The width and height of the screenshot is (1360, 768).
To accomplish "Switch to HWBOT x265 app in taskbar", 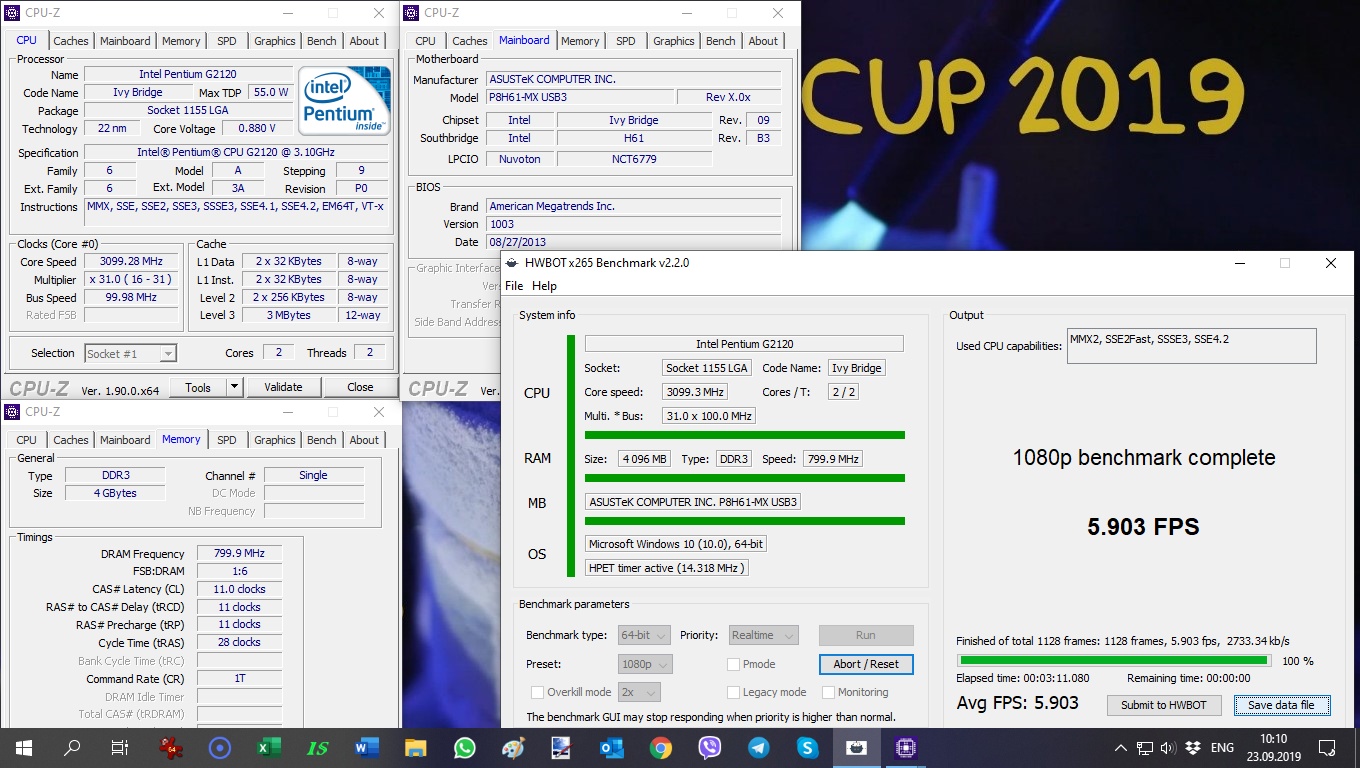I will click(x=856, y=747).
